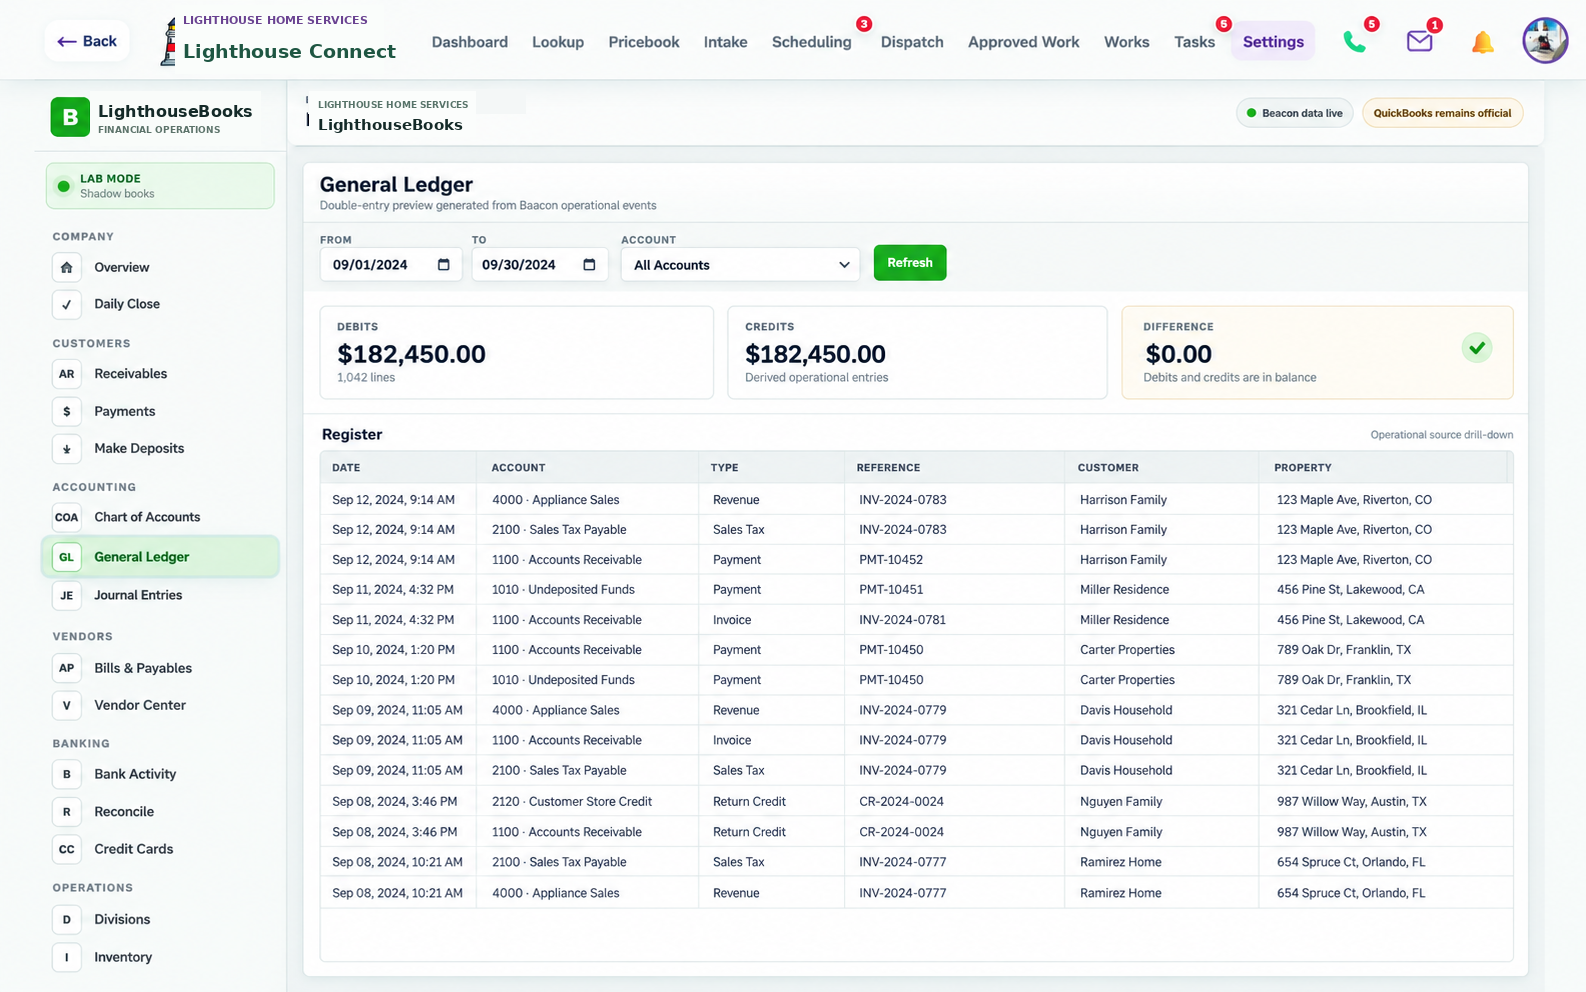Open the Dashboard tab
Image resolution: width=1586 pixels, height=992 pixels.
[x=470, y=42]
